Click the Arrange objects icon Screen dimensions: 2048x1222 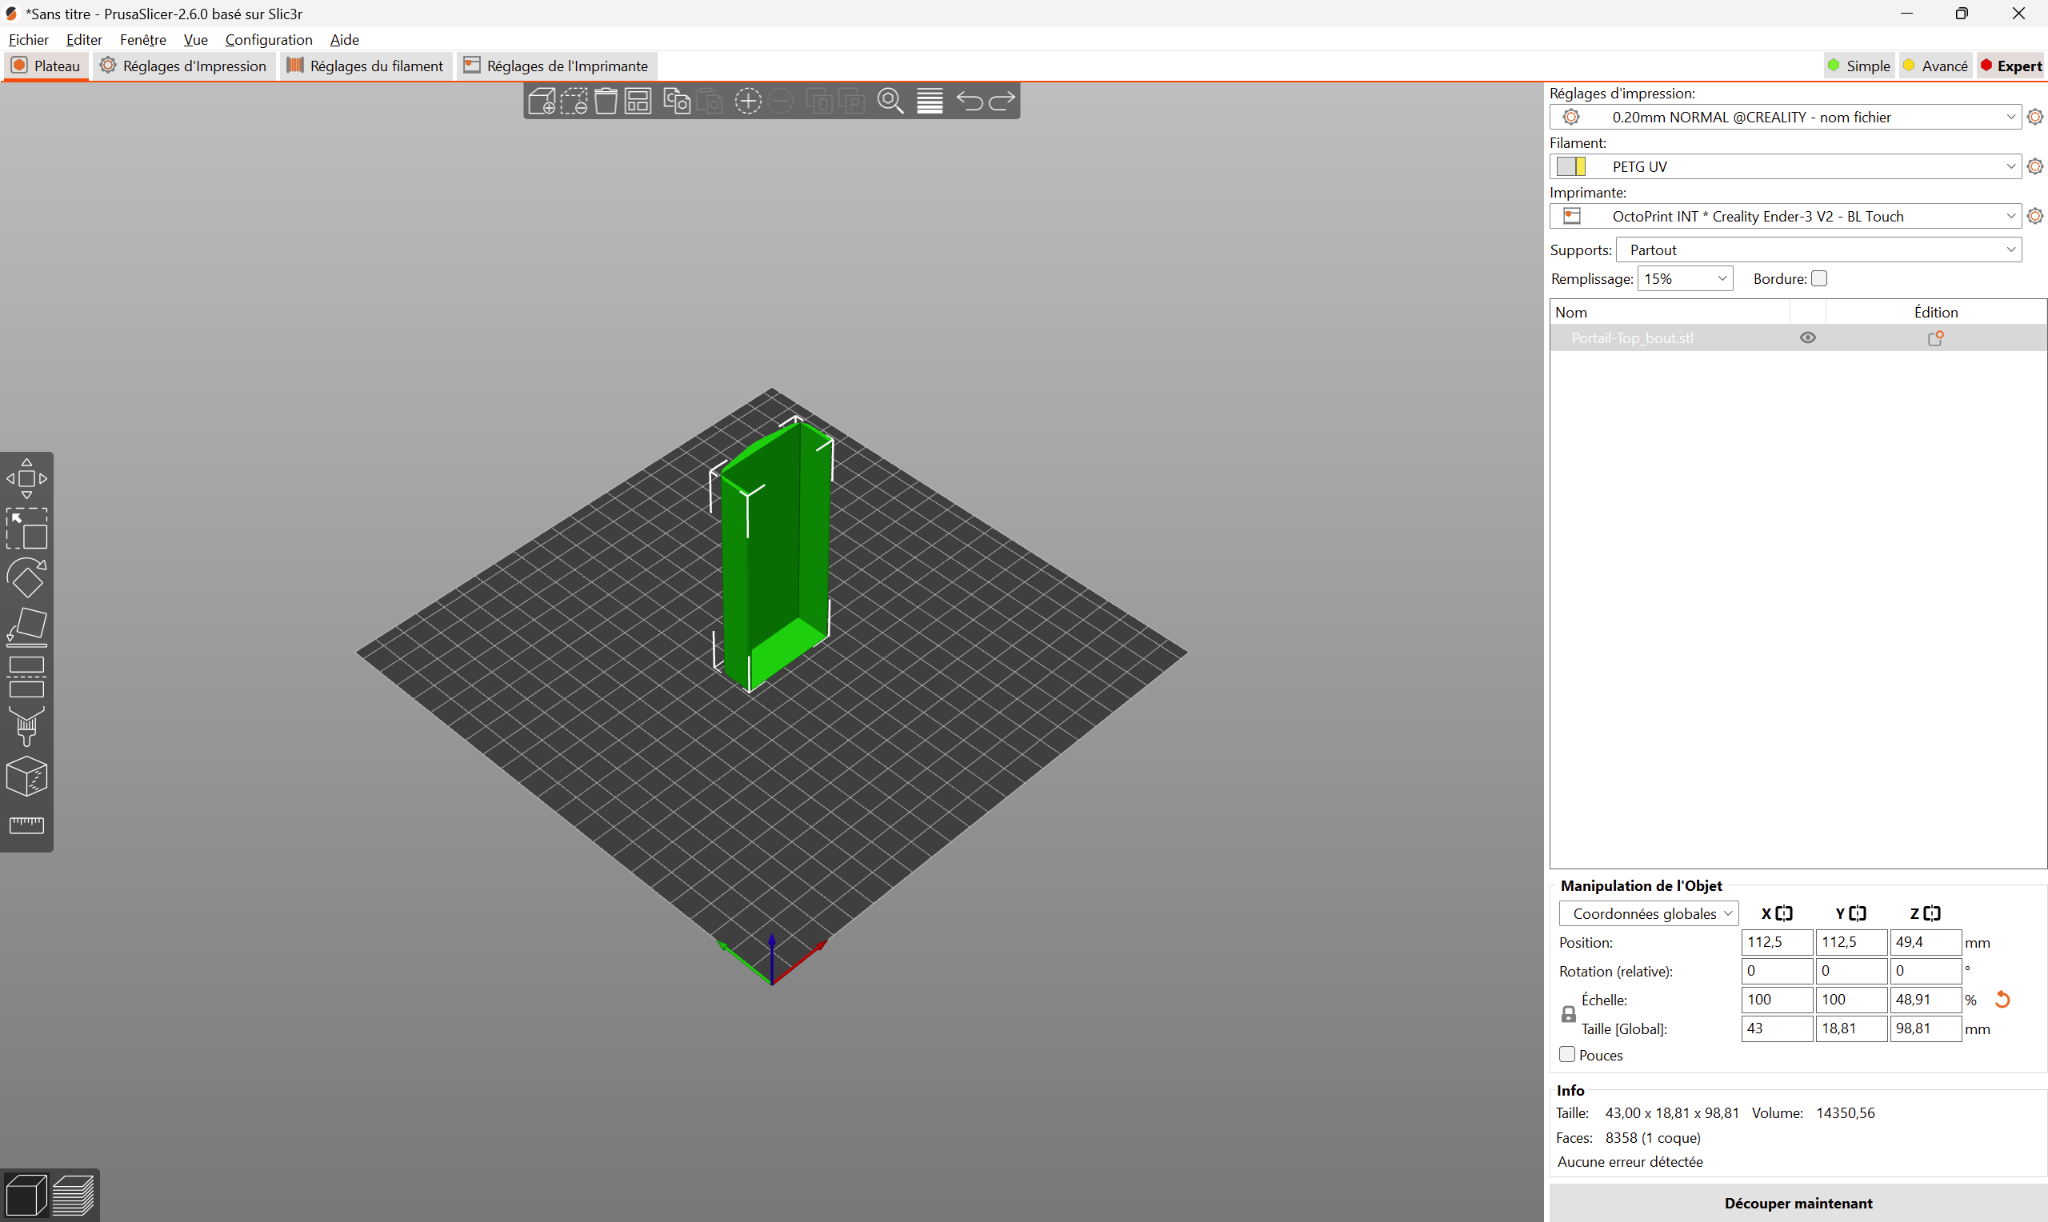(638, 101)
